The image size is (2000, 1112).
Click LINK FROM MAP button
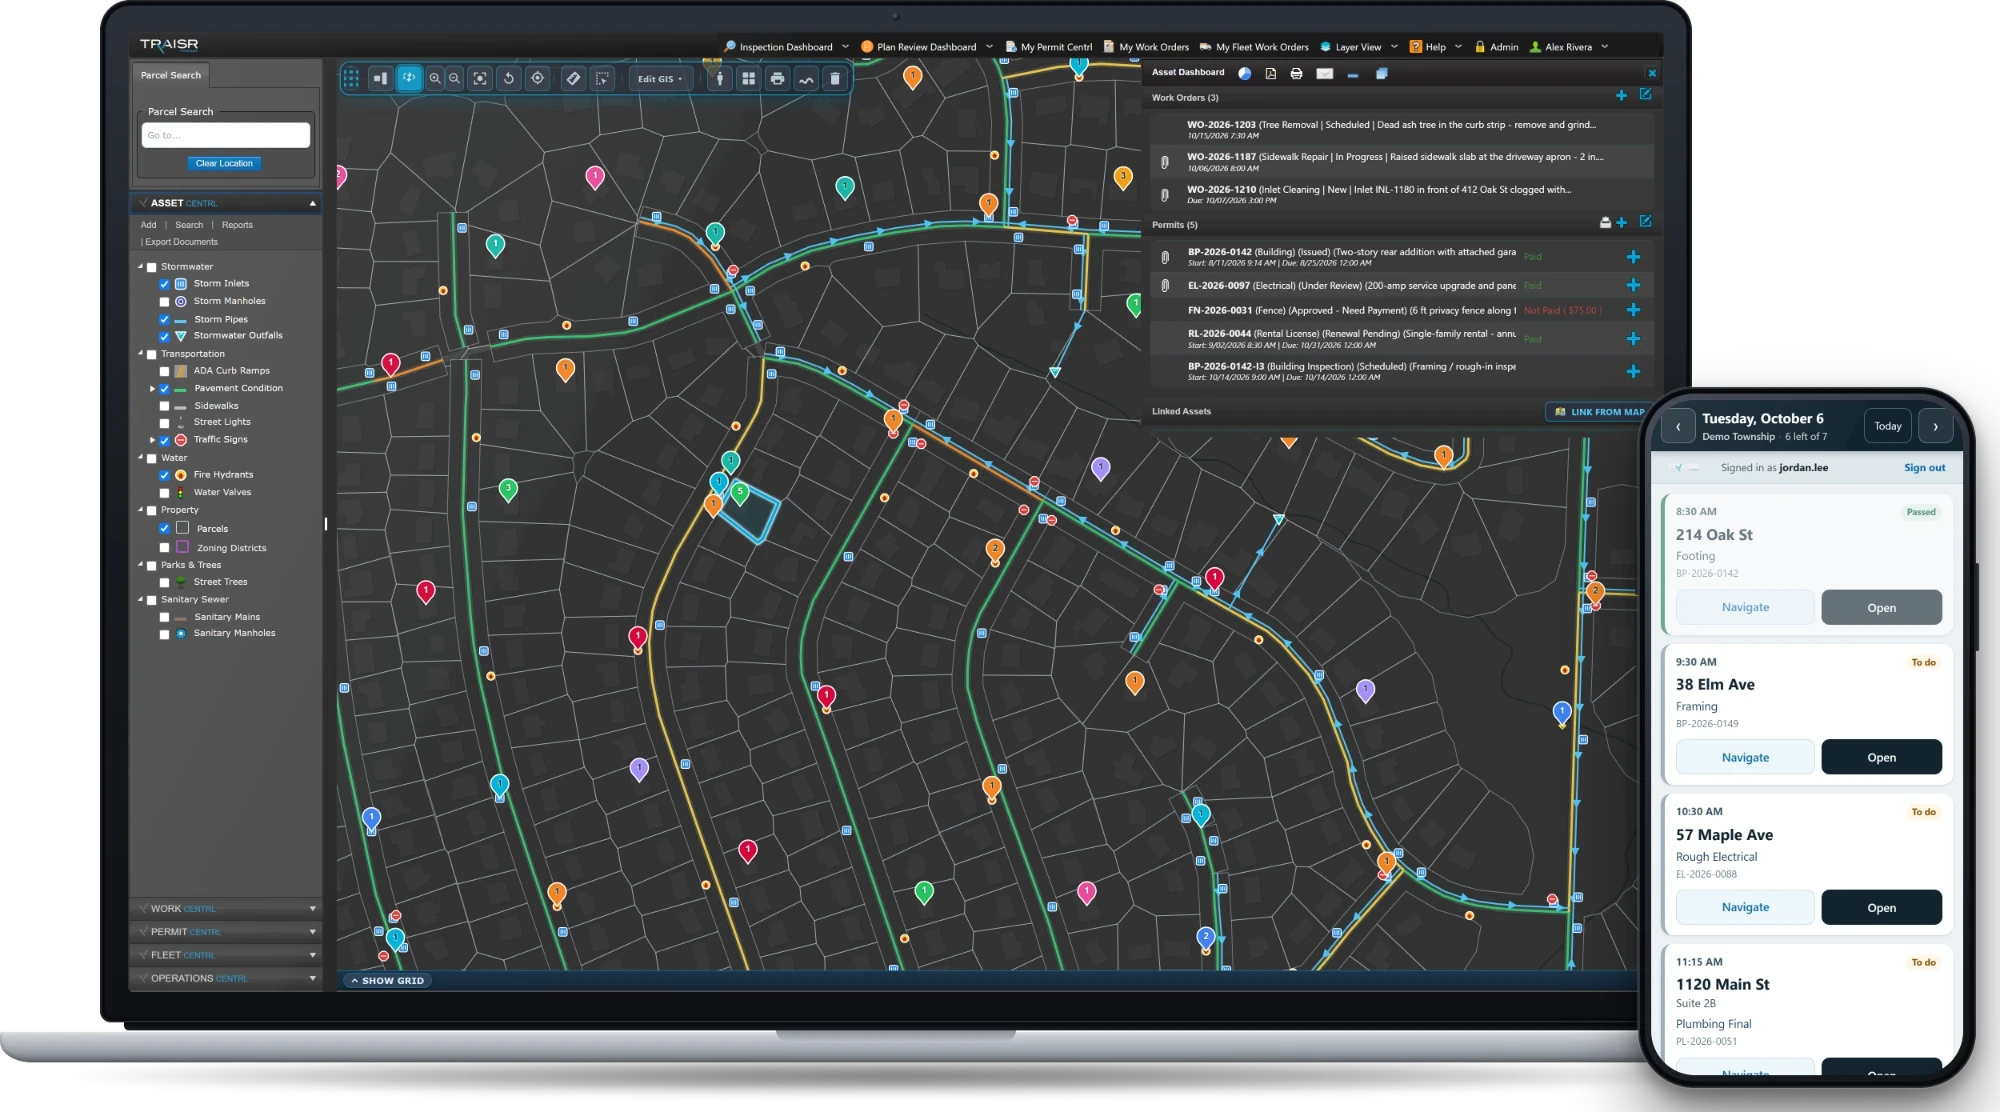point(1599,412)
